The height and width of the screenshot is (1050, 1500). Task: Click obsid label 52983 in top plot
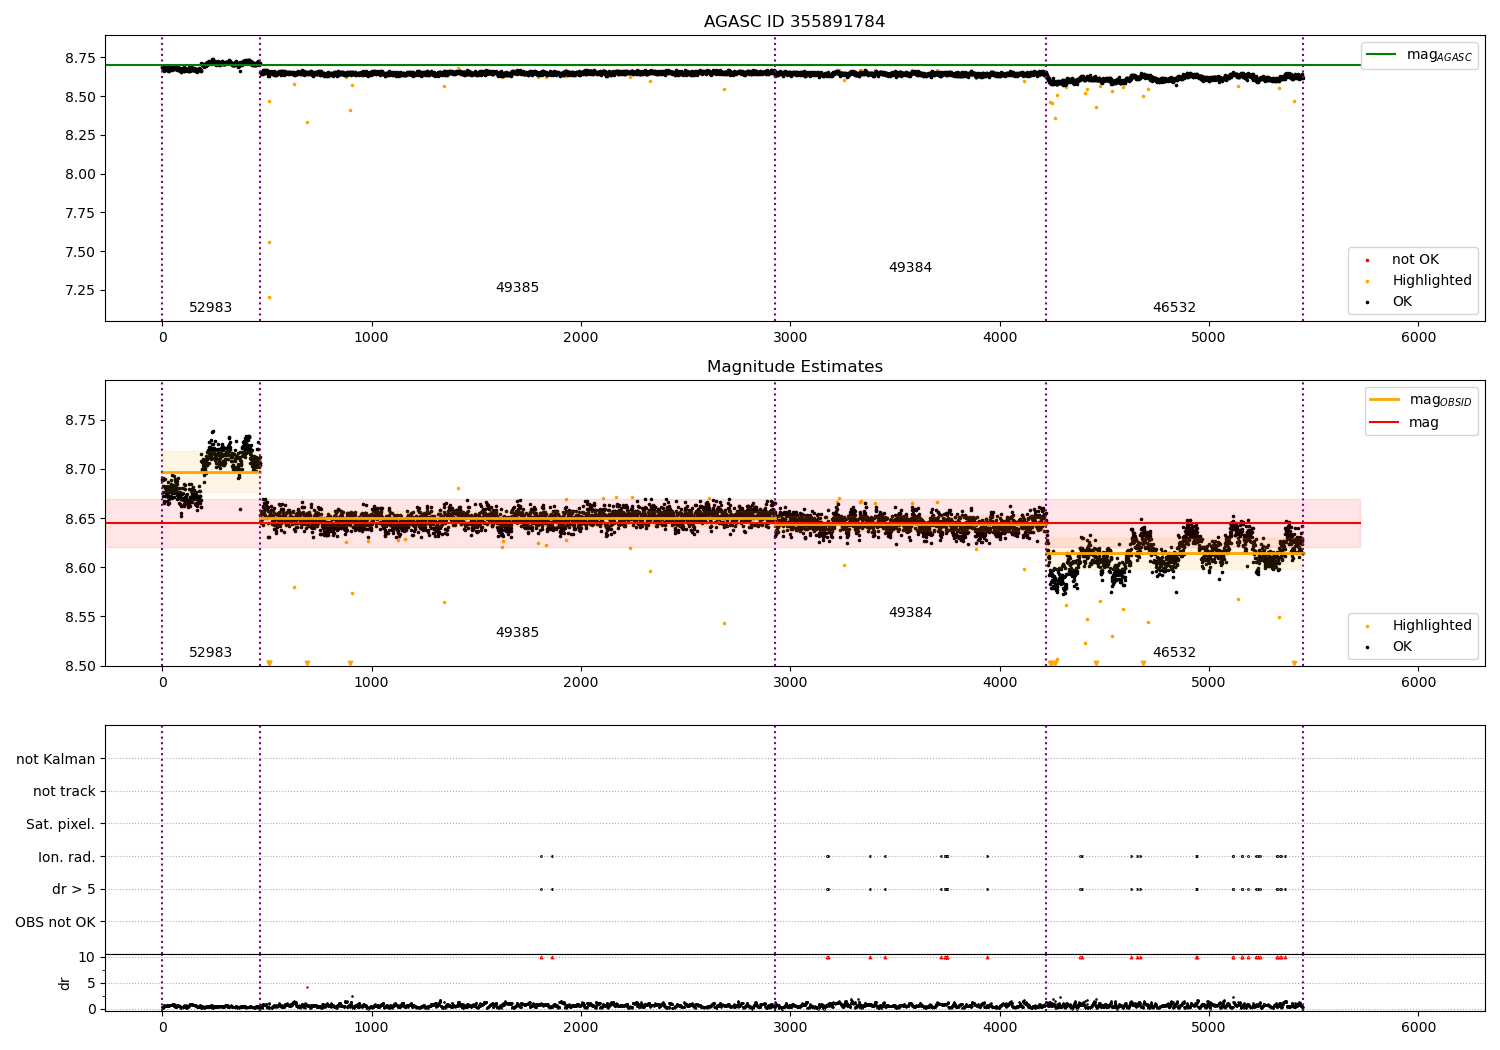210,308
